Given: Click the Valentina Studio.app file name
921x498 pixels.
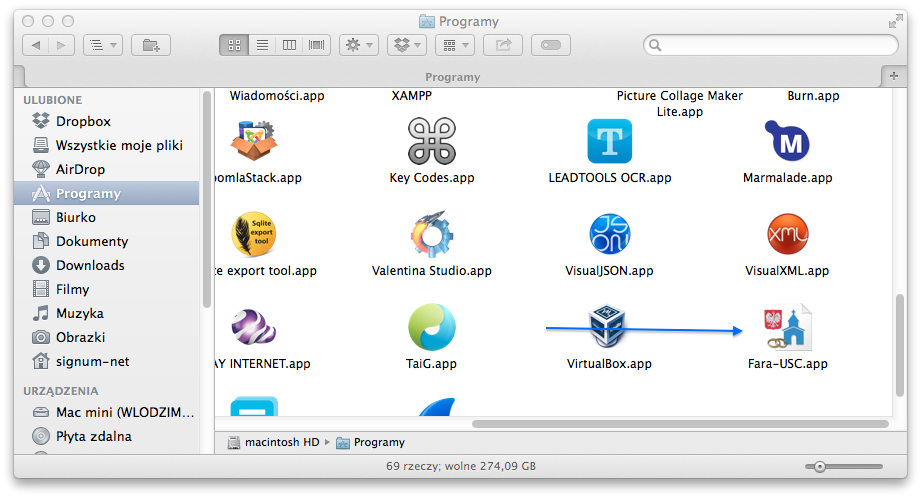Looking at the screenshot, I should coord(432,271).
